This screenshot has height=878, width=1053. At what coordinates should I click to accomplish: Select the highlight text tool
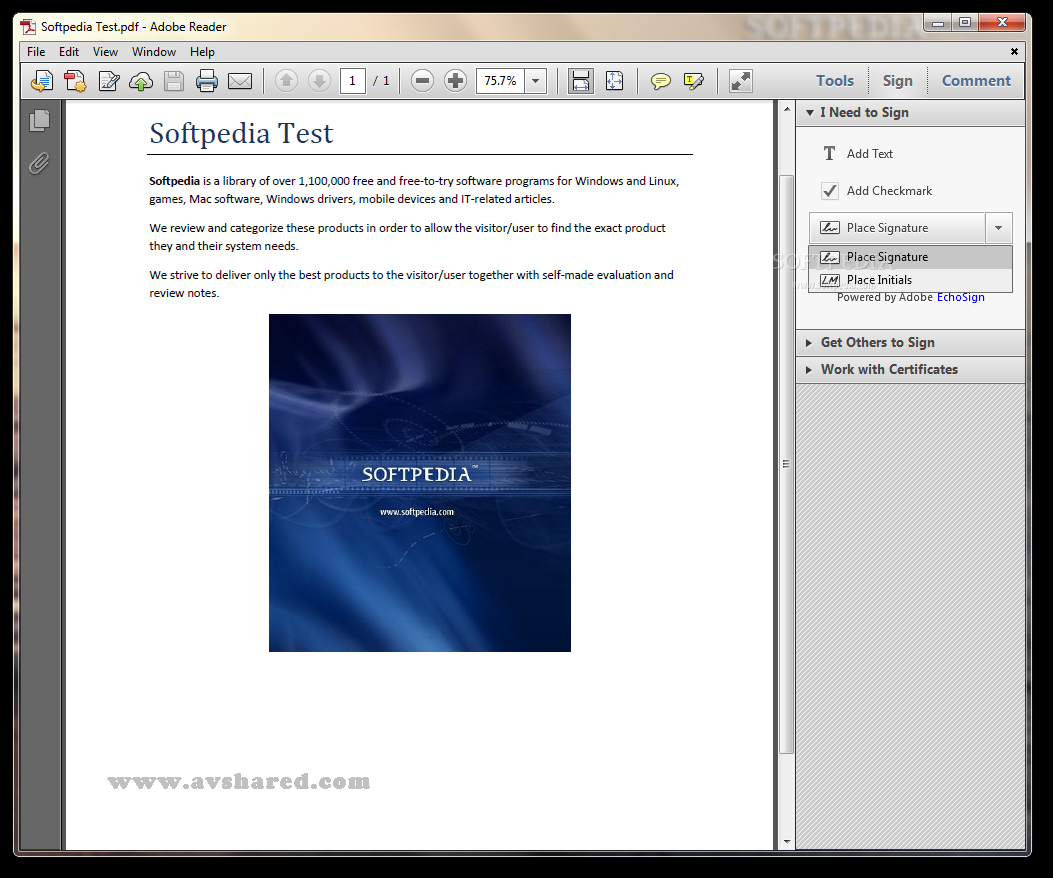694,81
